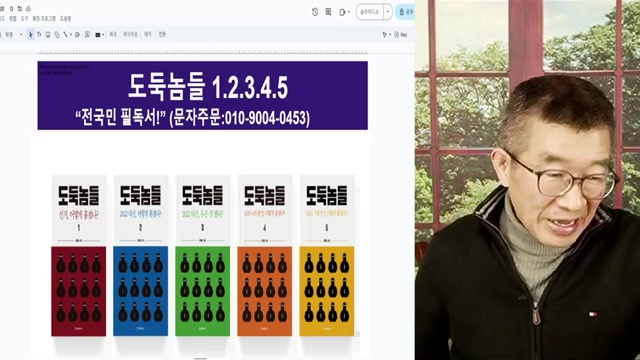Click the black rectangle toolbar icon
The width and height of the screenshot is (640, 360).
pos(98,35)
